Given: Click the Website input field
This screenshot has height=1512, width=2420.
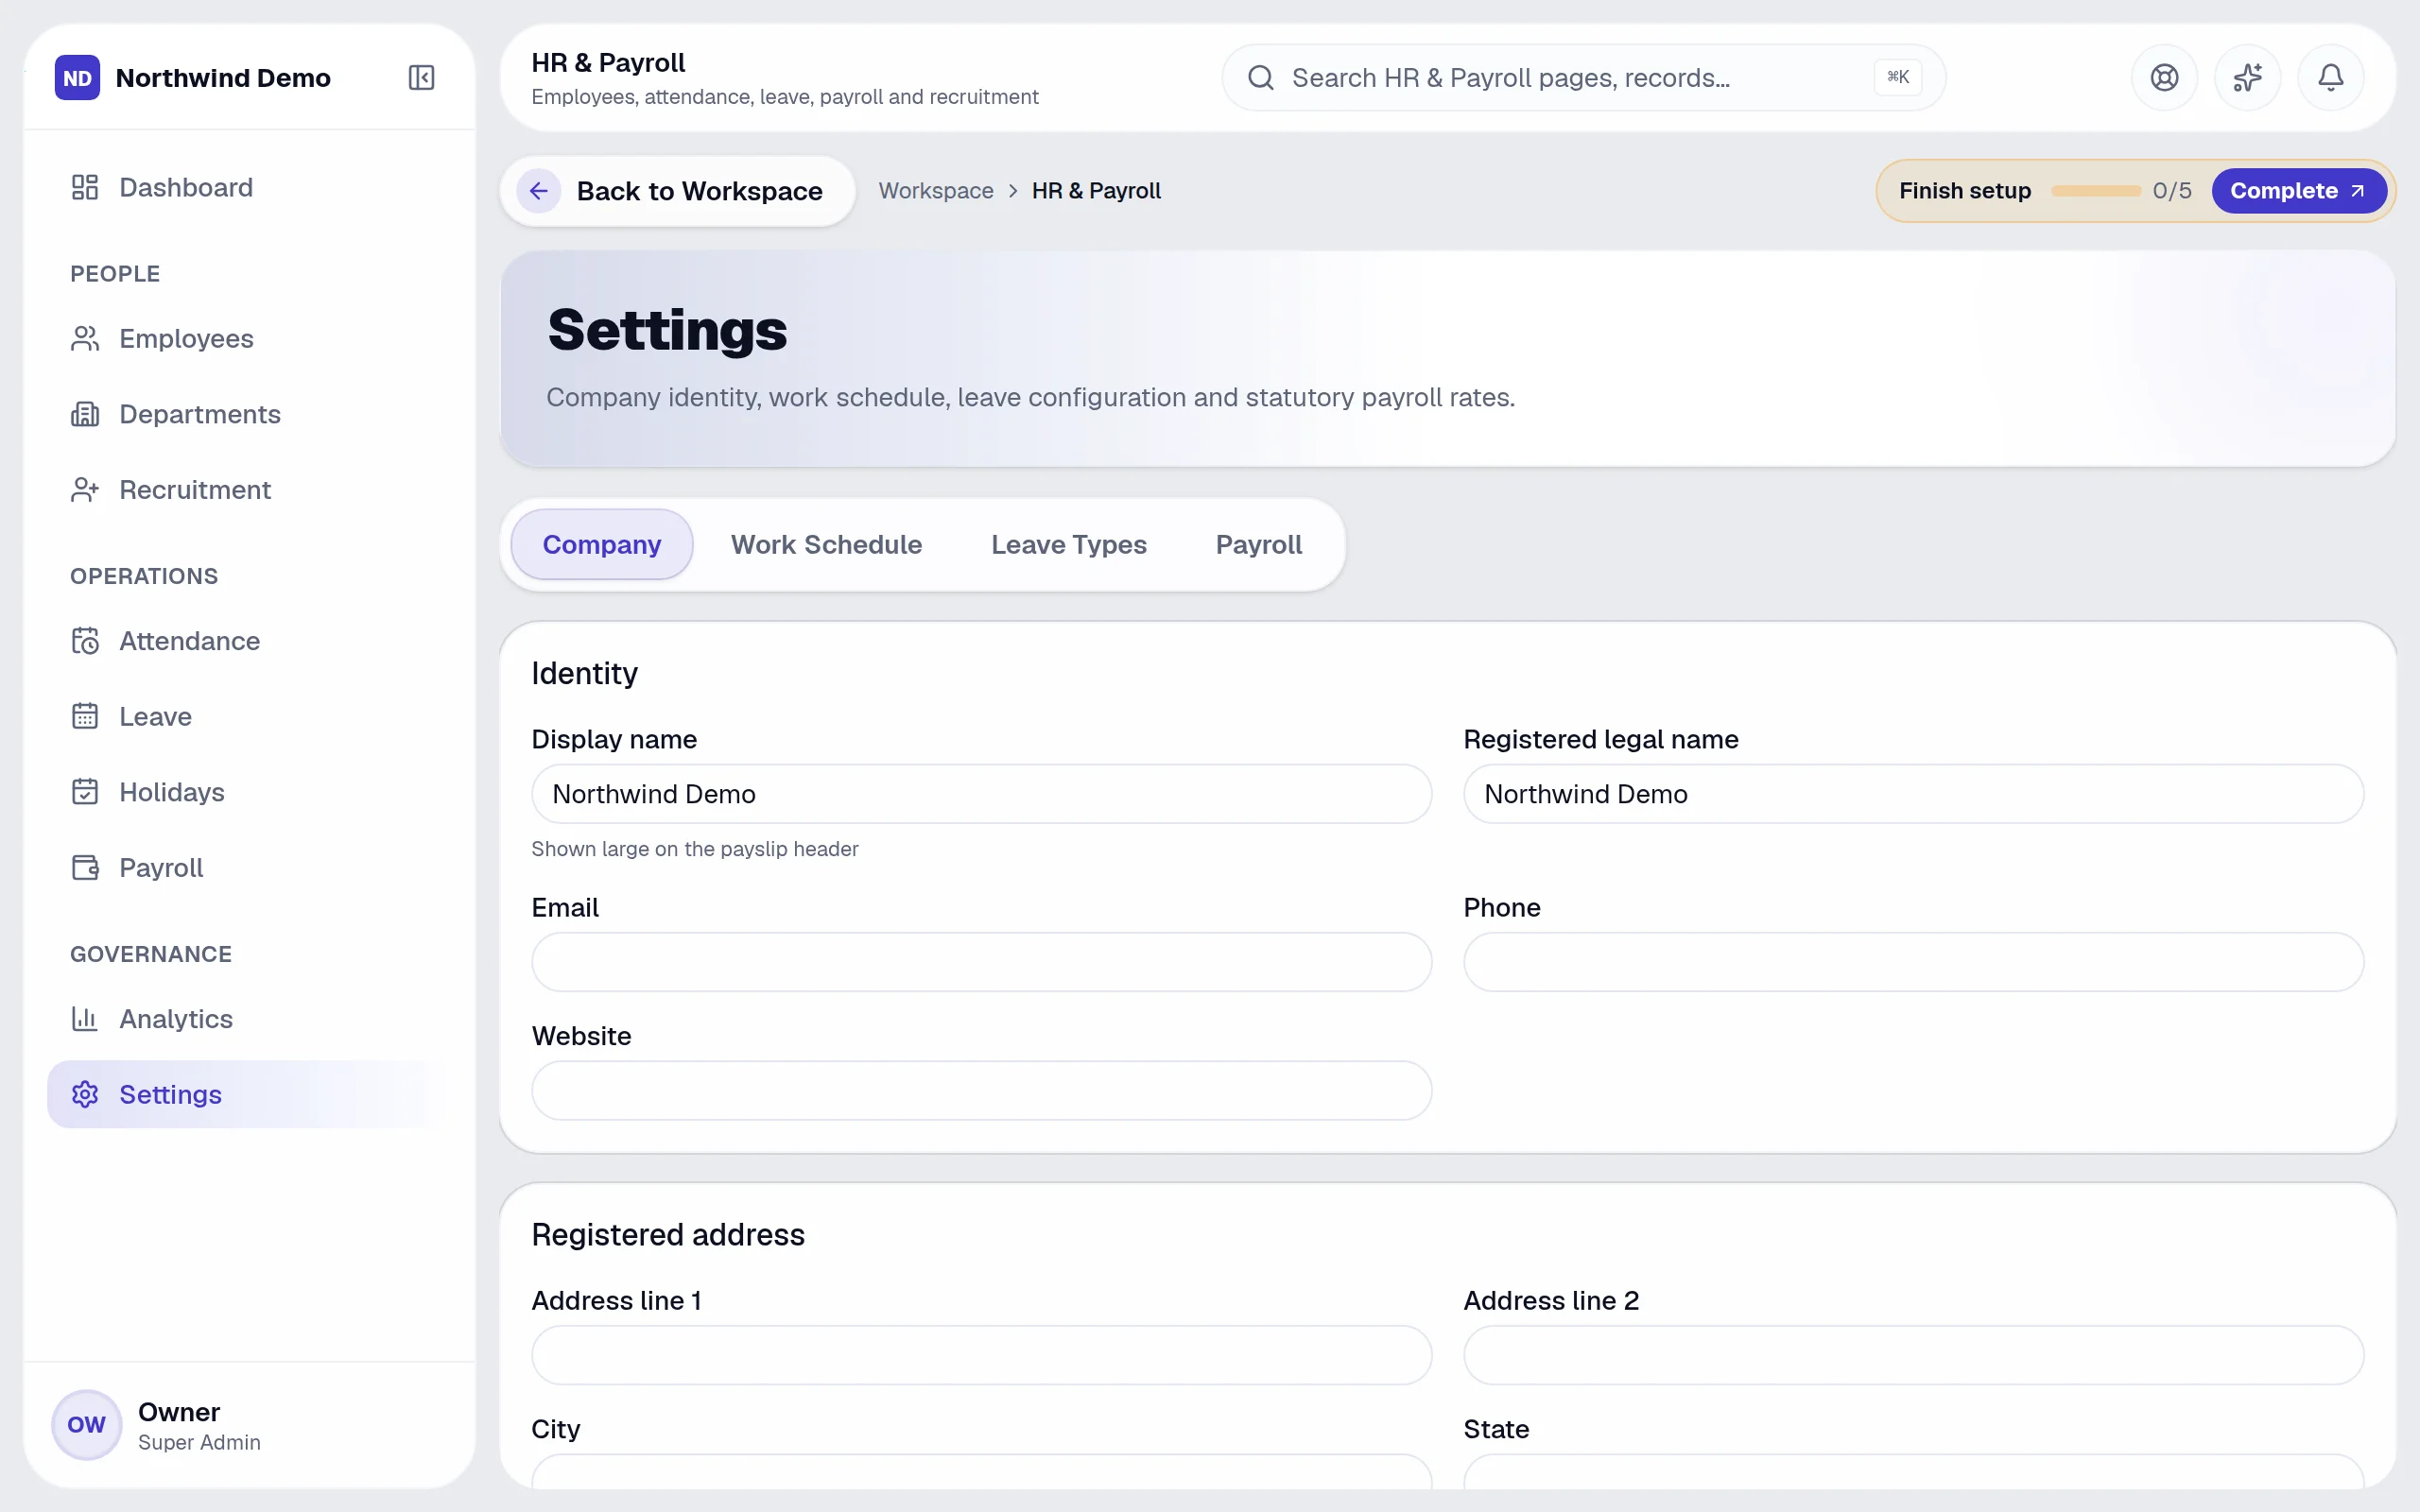Looking at the screenshot, I should click(981, 1090).
